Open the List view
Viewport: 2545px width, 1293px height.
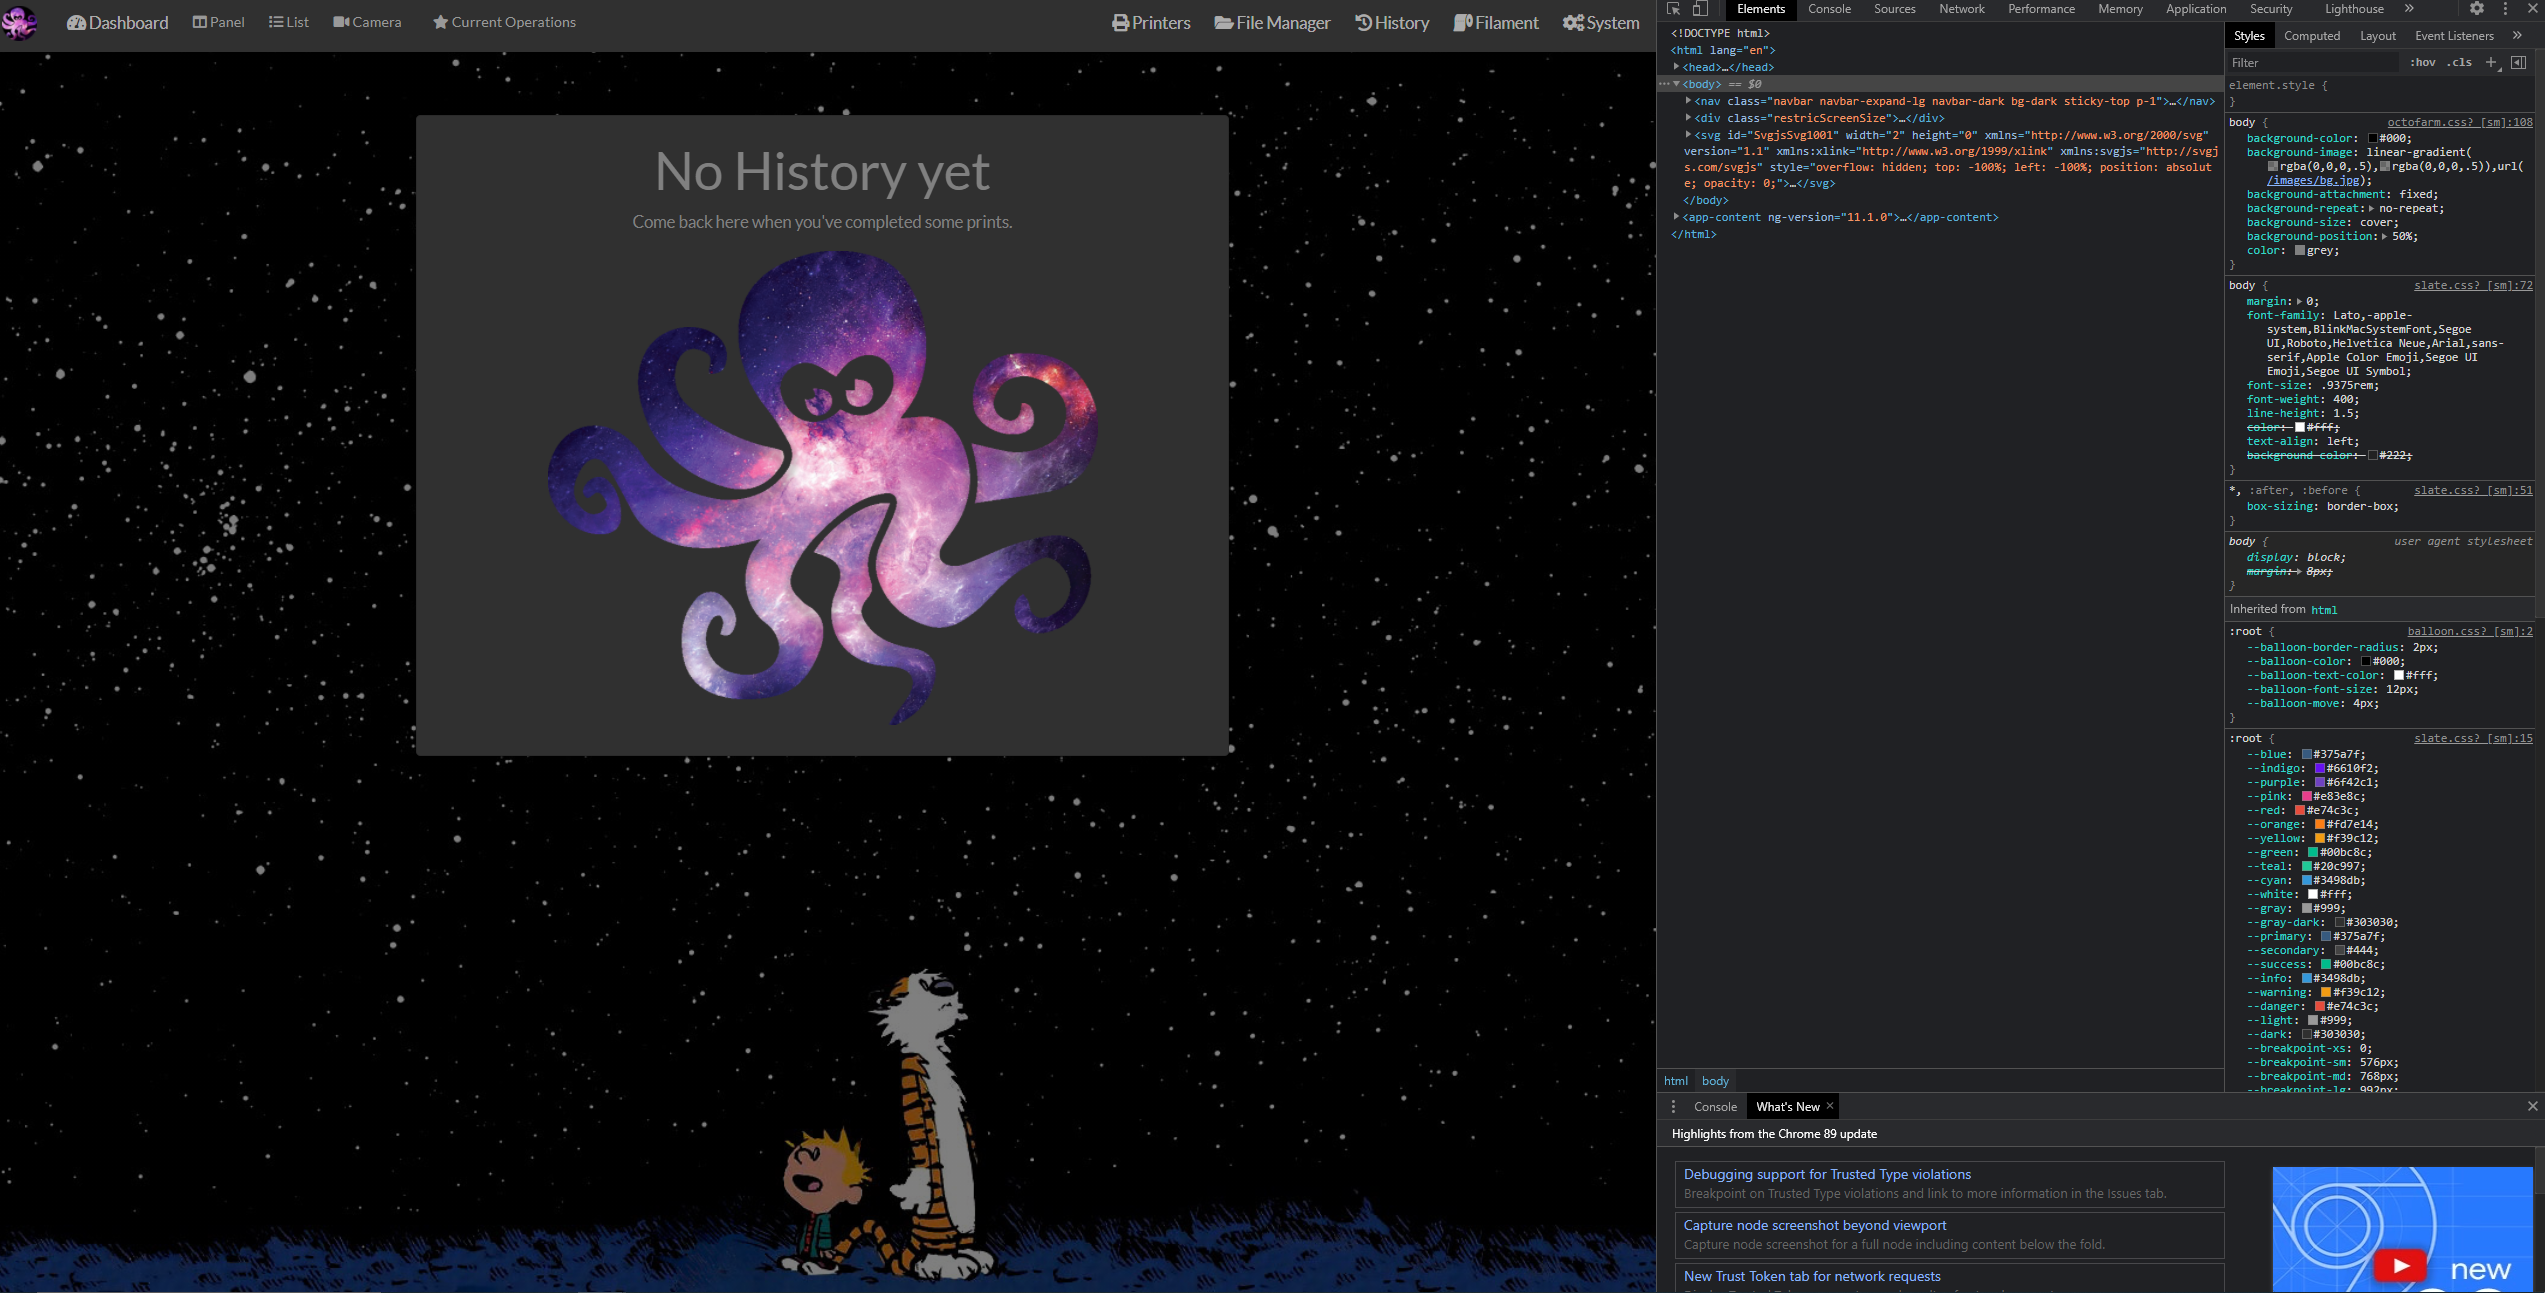pyautogui.click(x=289, y=22)
